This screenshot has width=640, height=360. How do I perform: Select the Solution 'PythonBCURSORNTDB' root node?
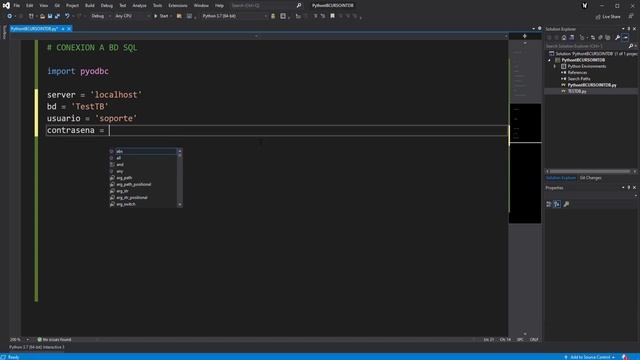(592, 54)
